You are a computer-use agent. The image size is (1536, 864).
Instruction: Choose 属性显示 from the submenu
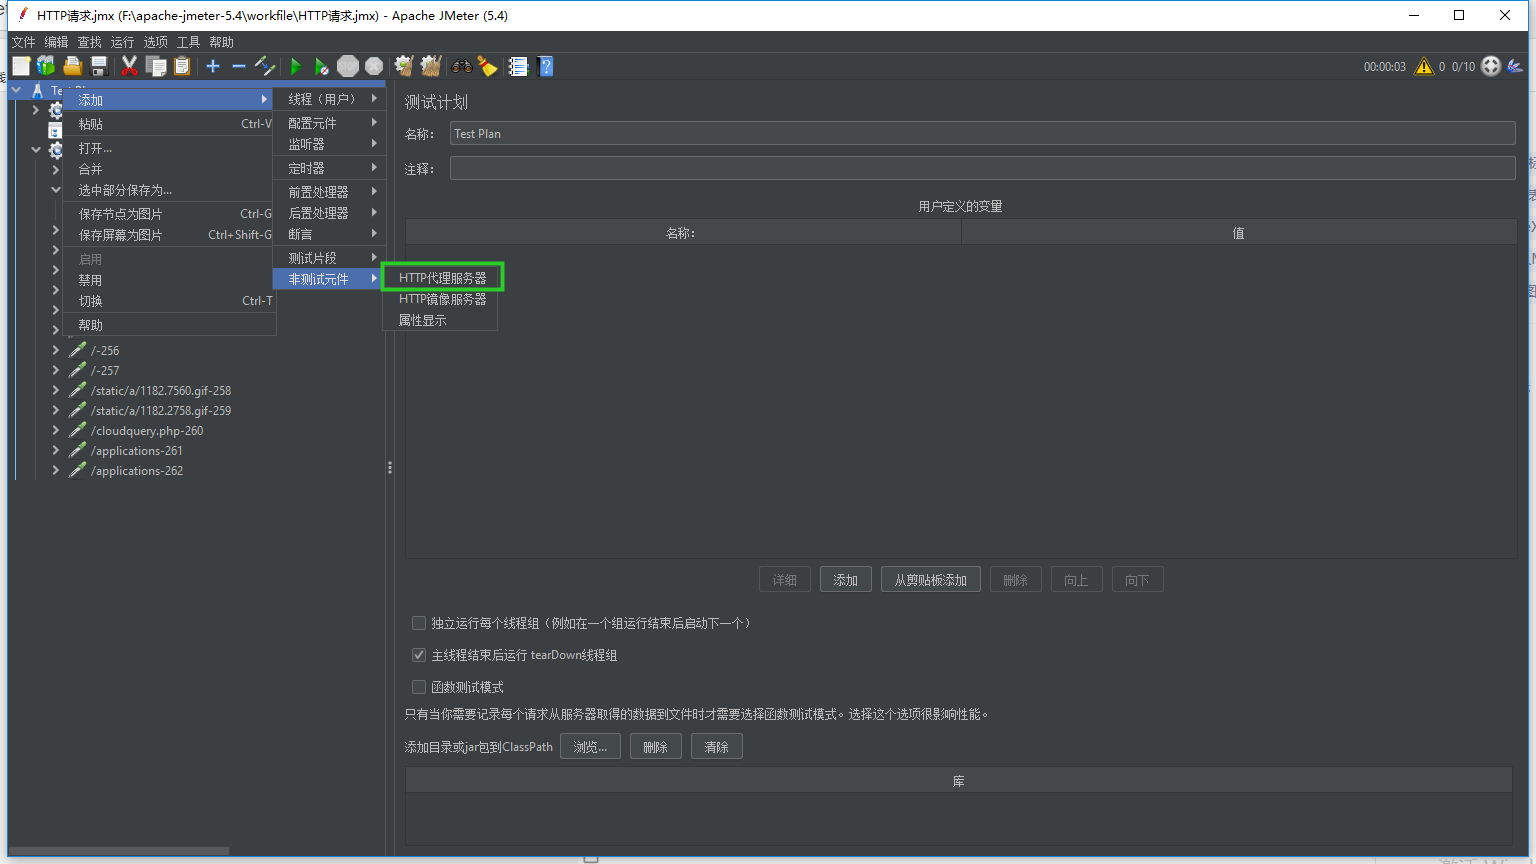coord(440,320)
